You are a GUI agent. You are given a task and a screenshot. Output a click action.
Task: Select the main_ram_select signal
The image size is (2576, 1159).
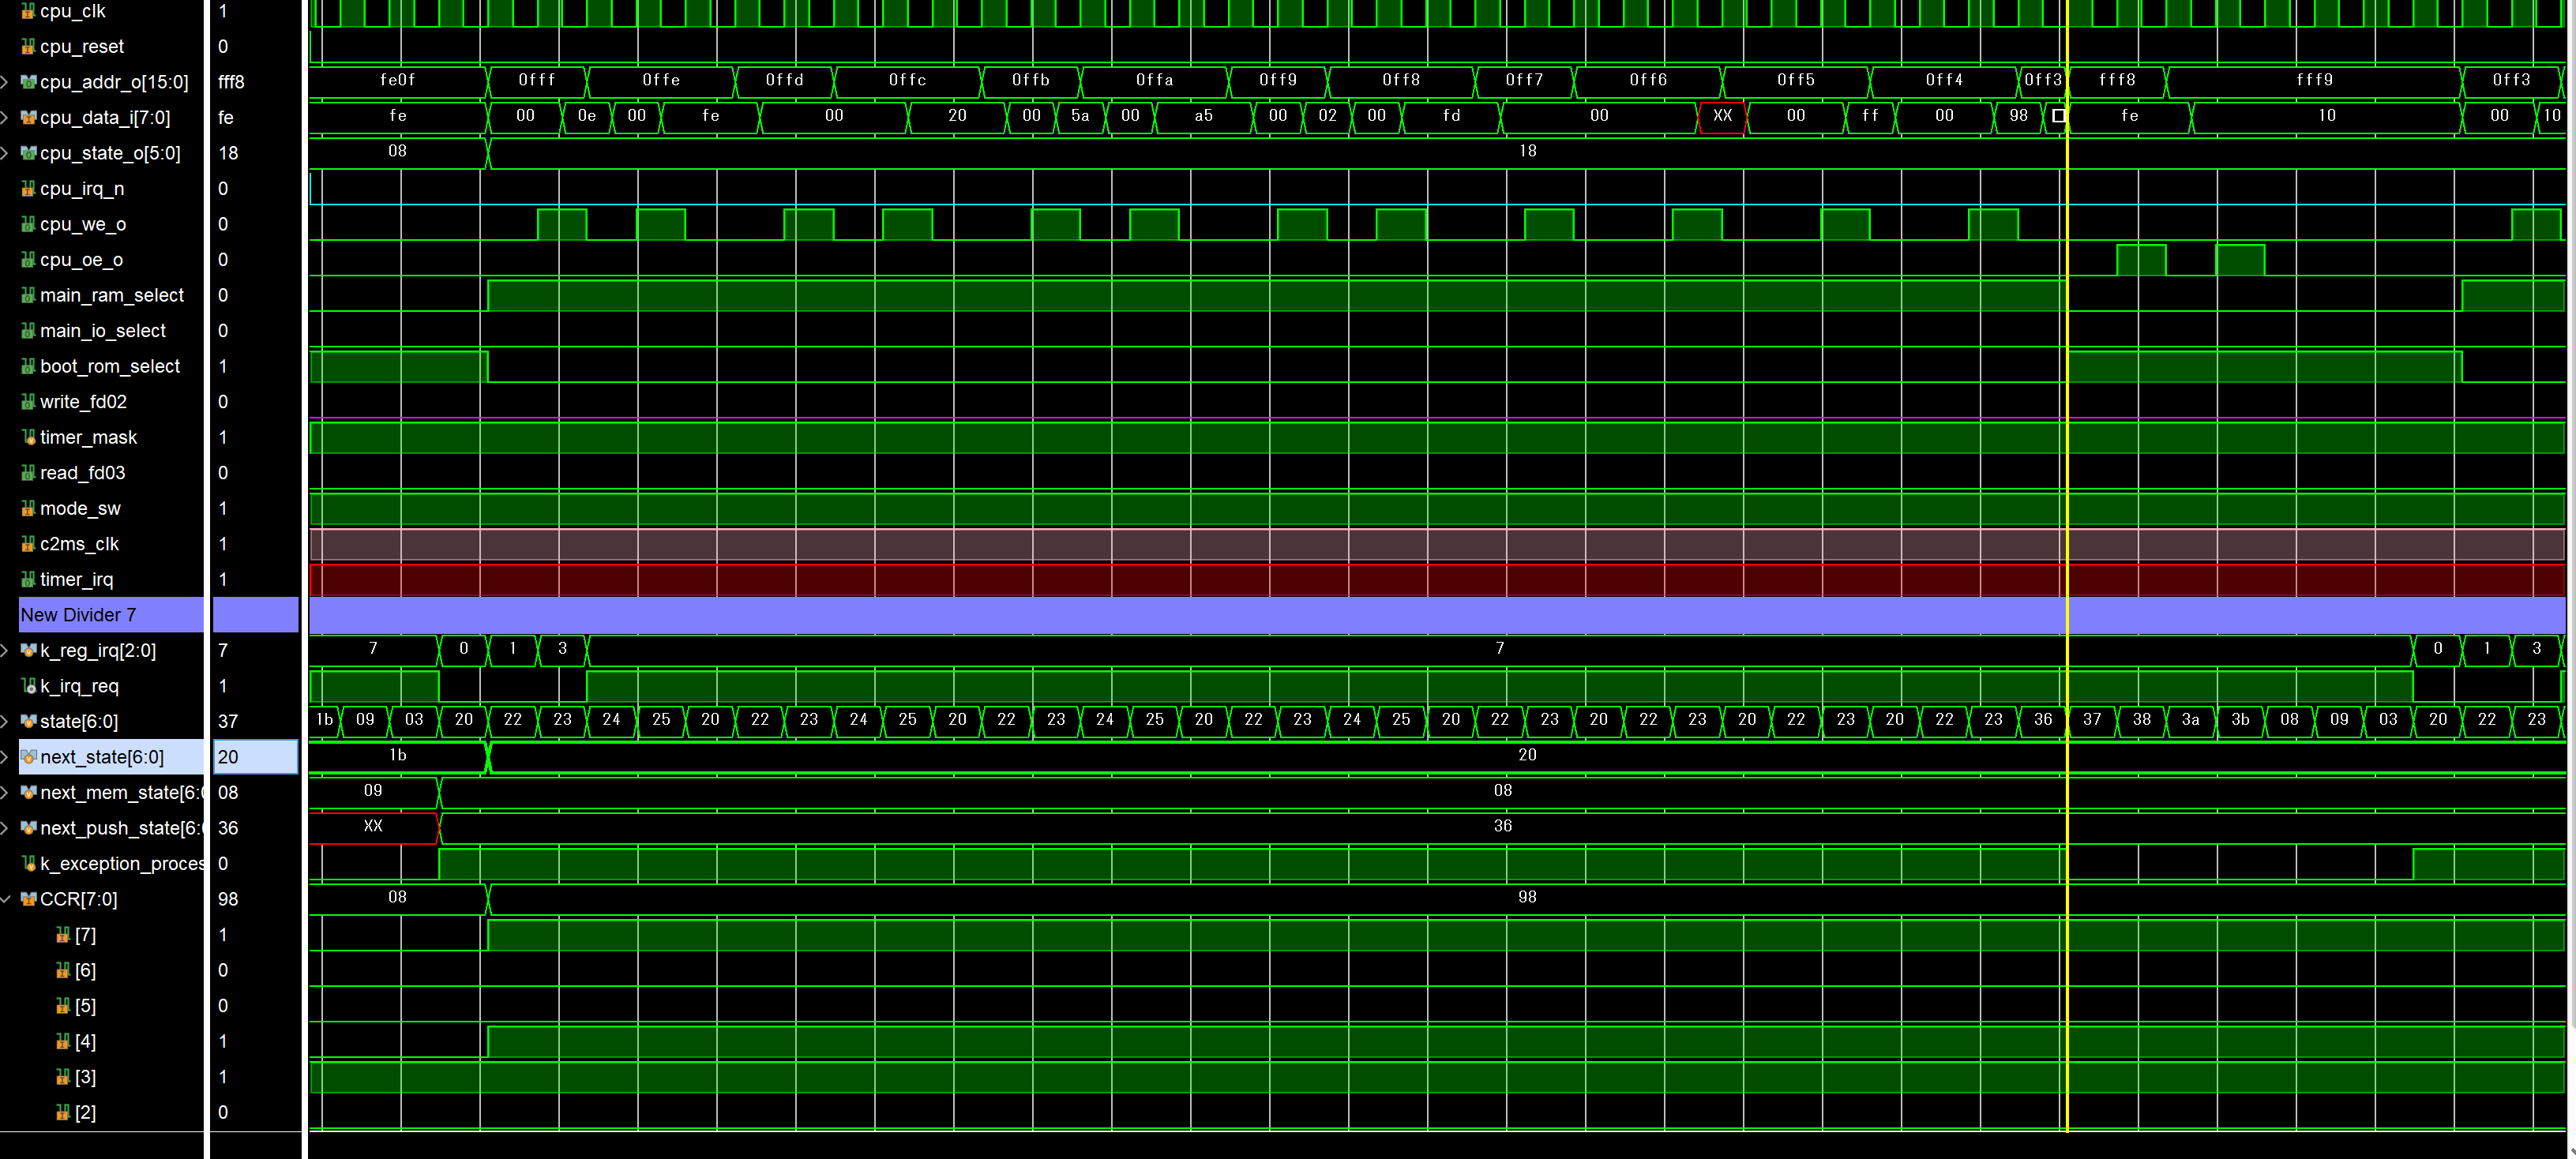tap(112, 295)
